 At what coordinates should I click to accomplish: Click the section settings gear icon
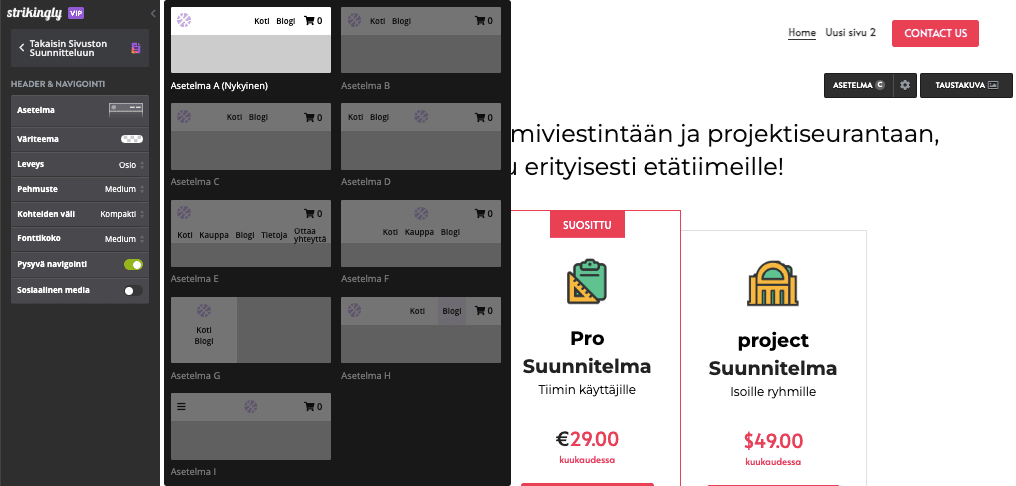tap(905, 85)
